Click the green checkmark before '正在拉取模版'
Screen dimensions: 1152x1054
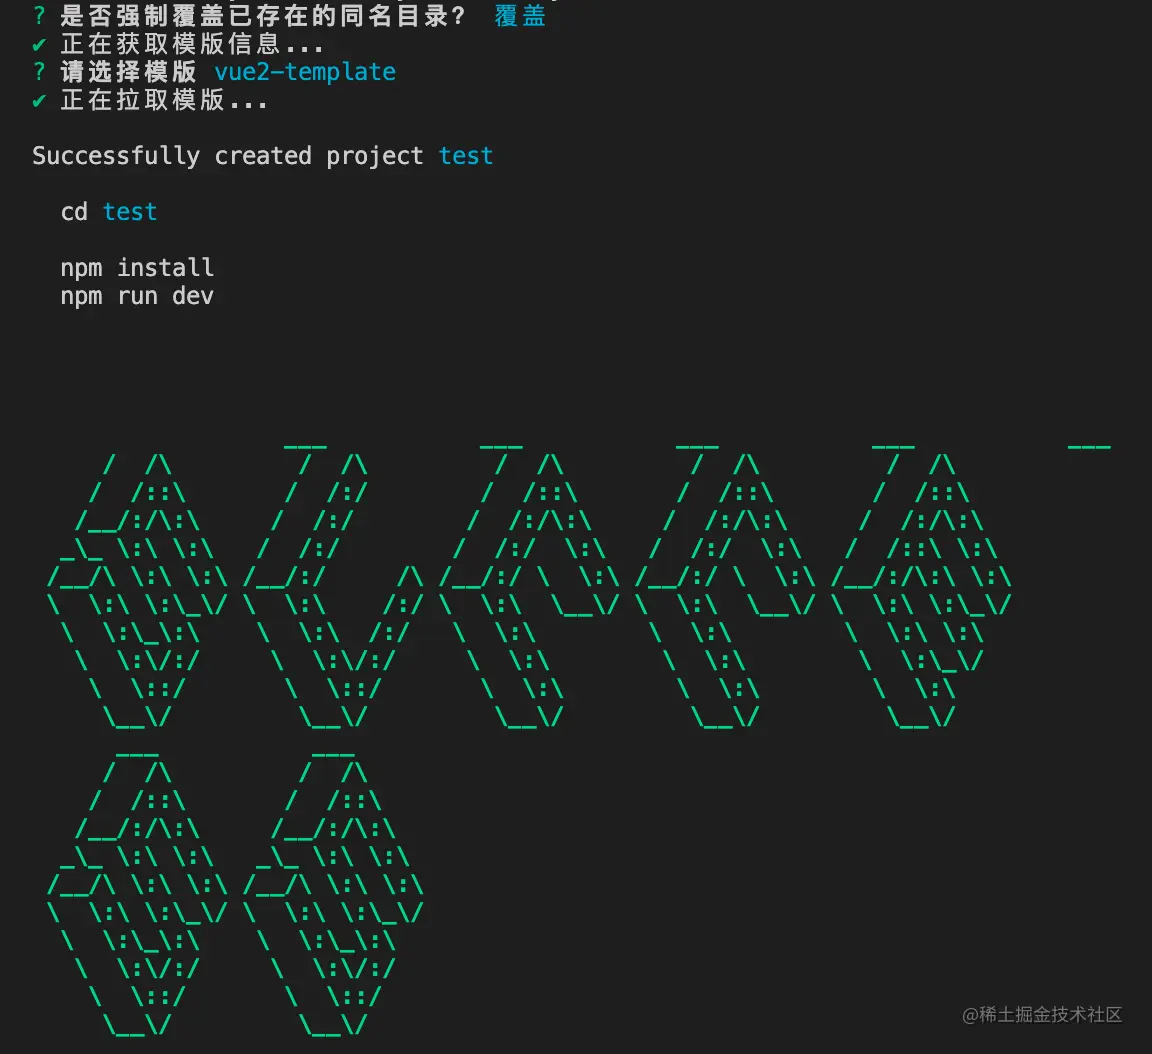click(x=39, y=101)
